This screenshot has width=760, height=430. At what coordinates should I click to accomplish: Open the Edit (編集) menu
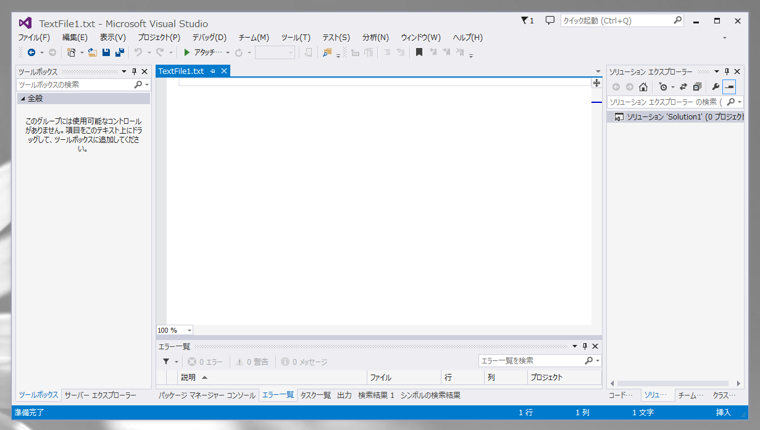click(x=75, y=37)
